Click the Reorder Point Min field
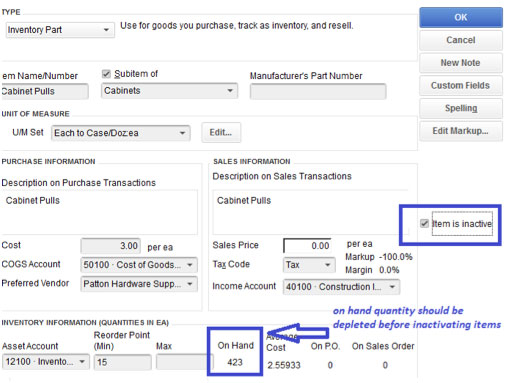 tap(123, 362)
